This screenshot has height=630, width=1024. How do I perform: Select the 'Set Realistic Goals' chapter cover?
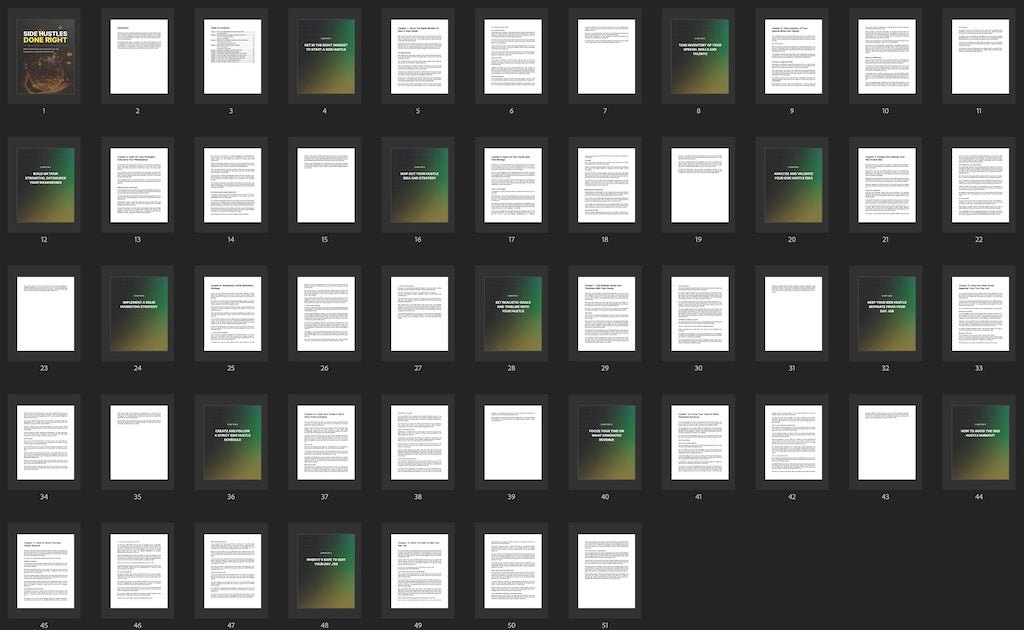[512, 314]
